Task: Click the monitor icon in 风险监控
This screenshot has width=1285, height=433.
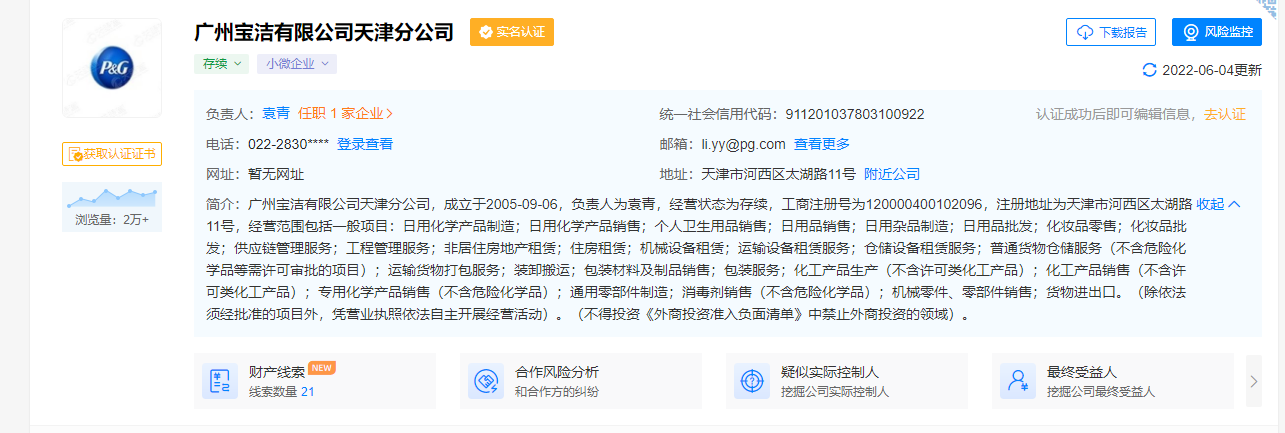Action: (1191, 32)
